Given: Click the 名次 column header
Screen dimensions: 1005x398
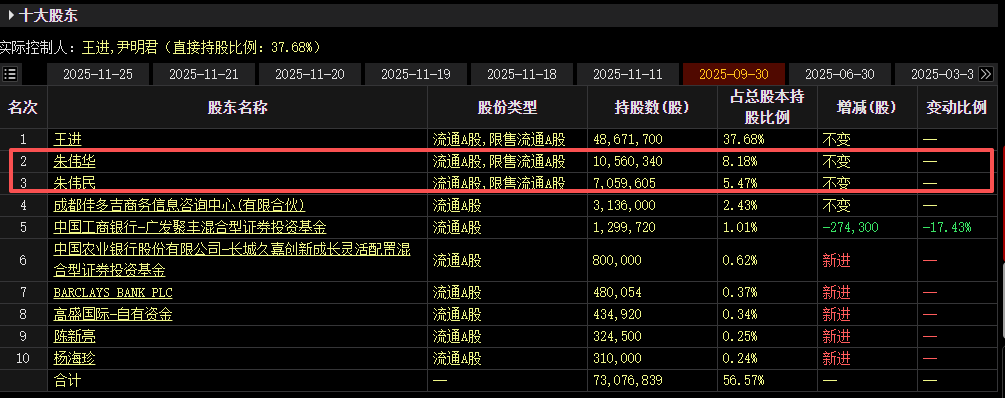Looking at the screenshot, I should point(23,108).
